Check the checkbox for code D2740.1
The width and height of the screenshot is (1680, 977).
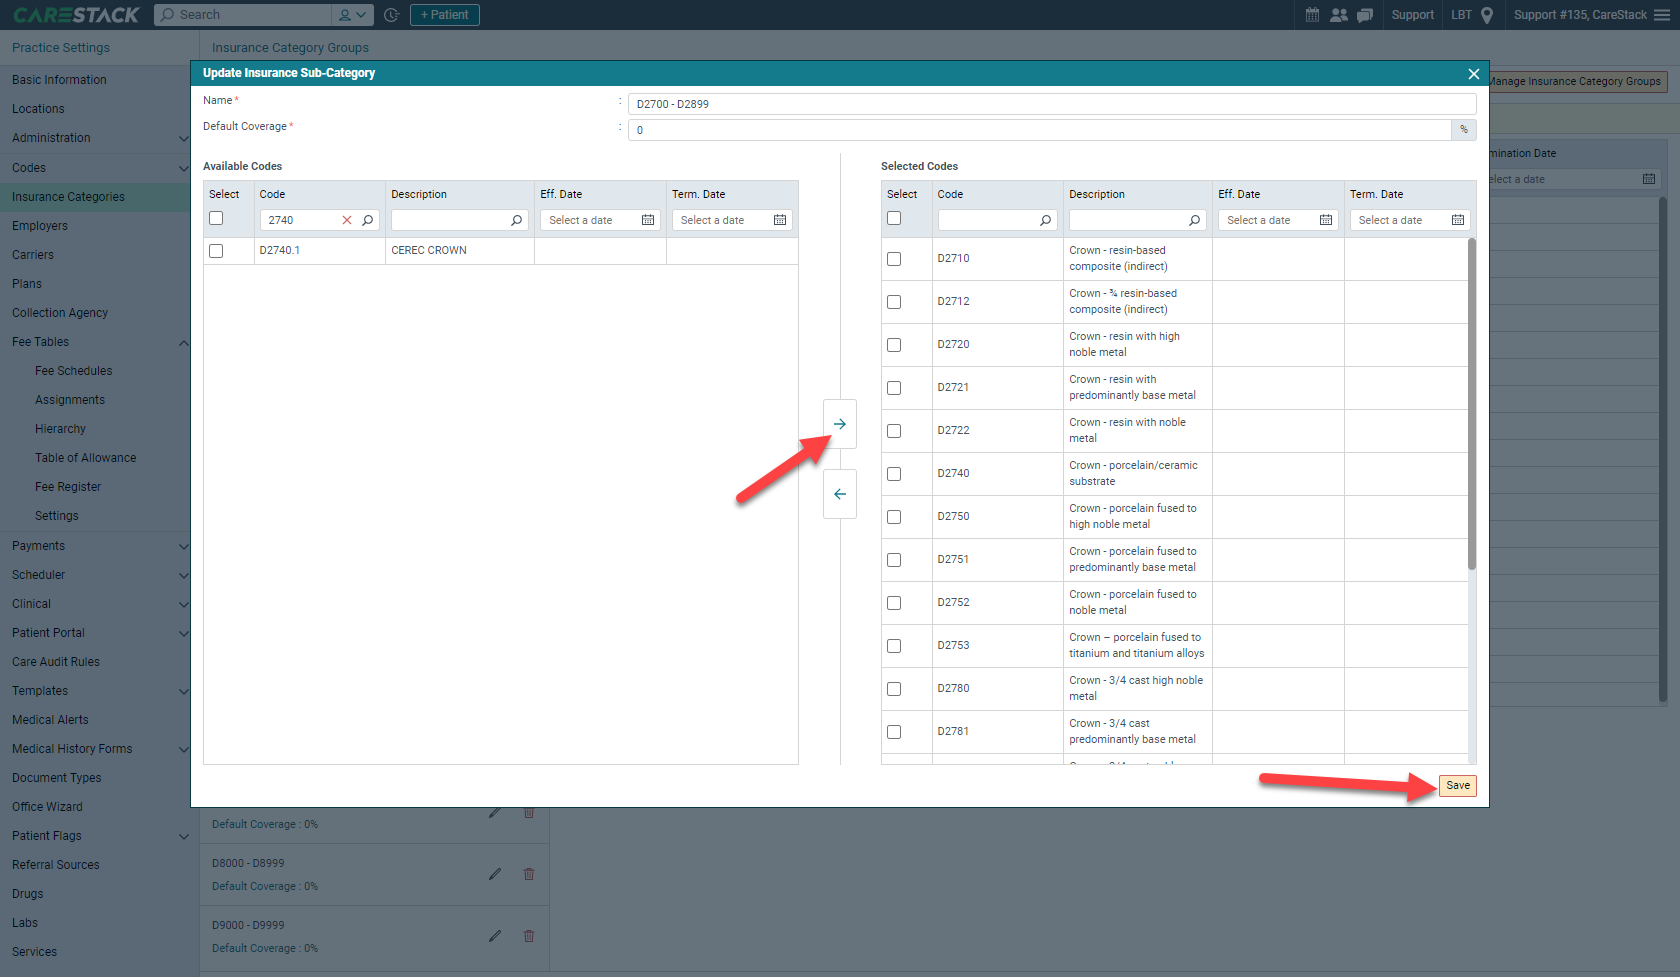pyautogui.click(x=216, y=251)
